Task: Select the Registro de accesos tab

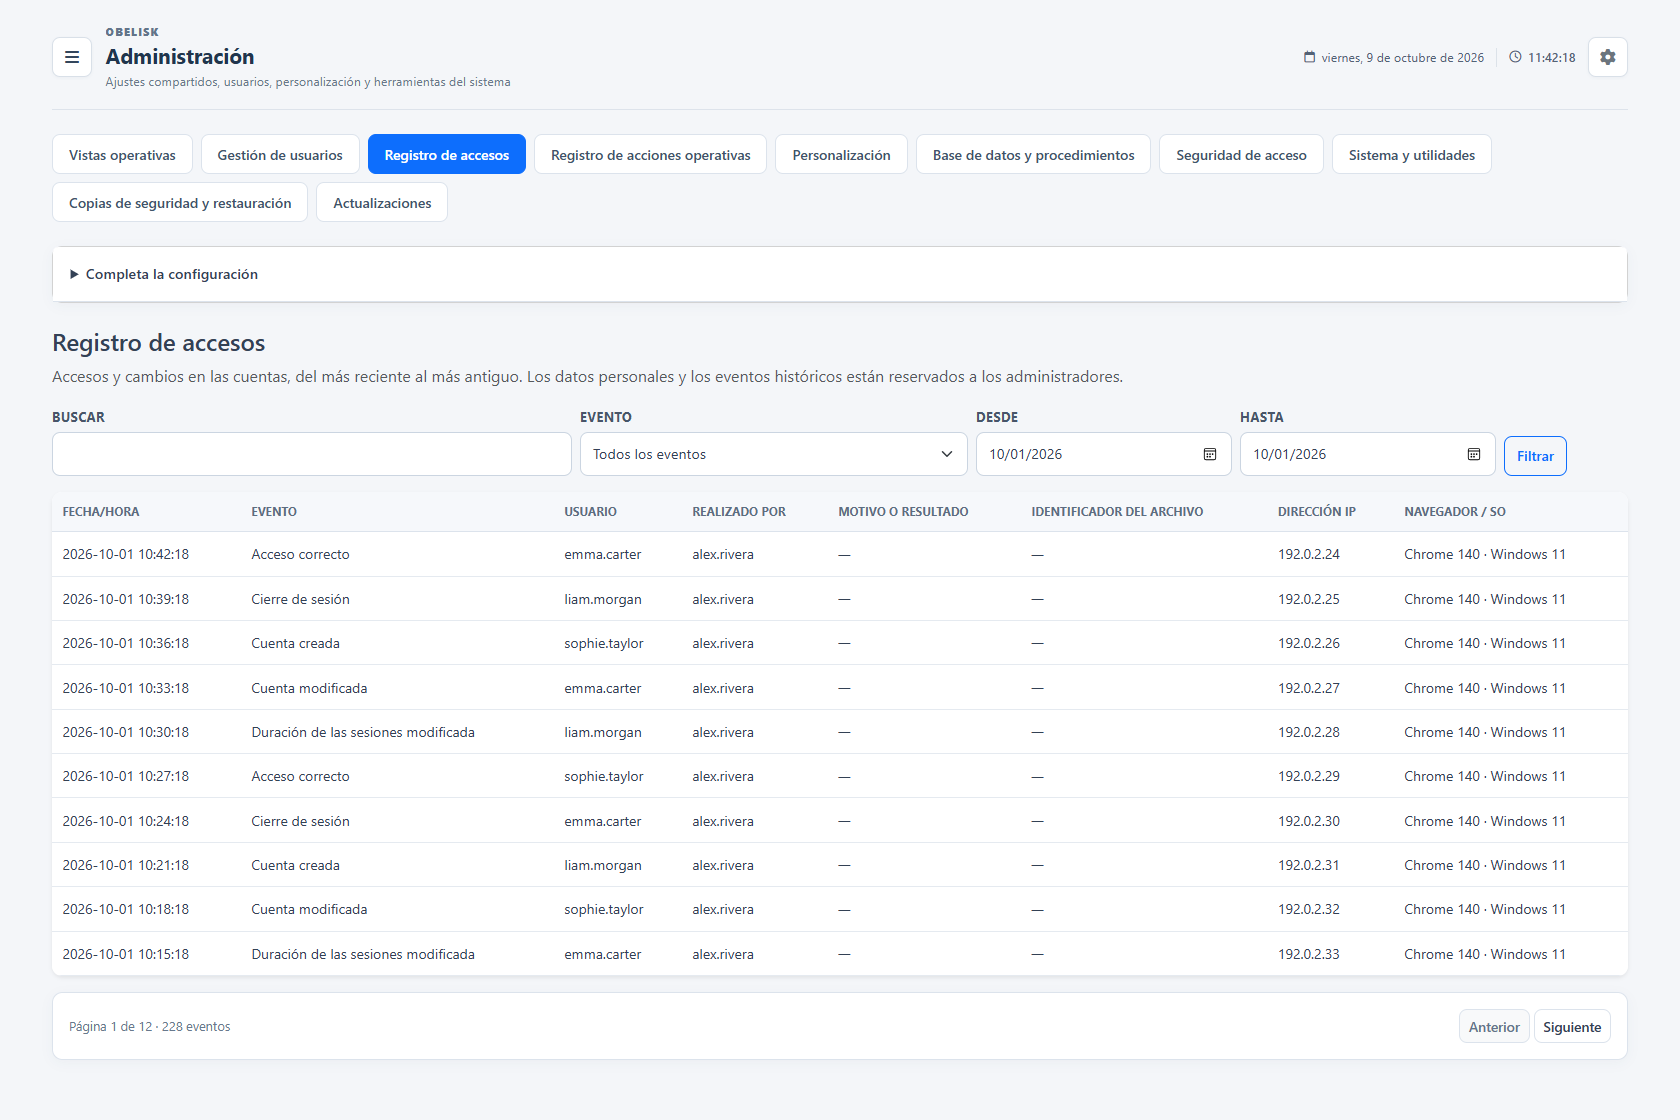Action: tap(447, 155)
